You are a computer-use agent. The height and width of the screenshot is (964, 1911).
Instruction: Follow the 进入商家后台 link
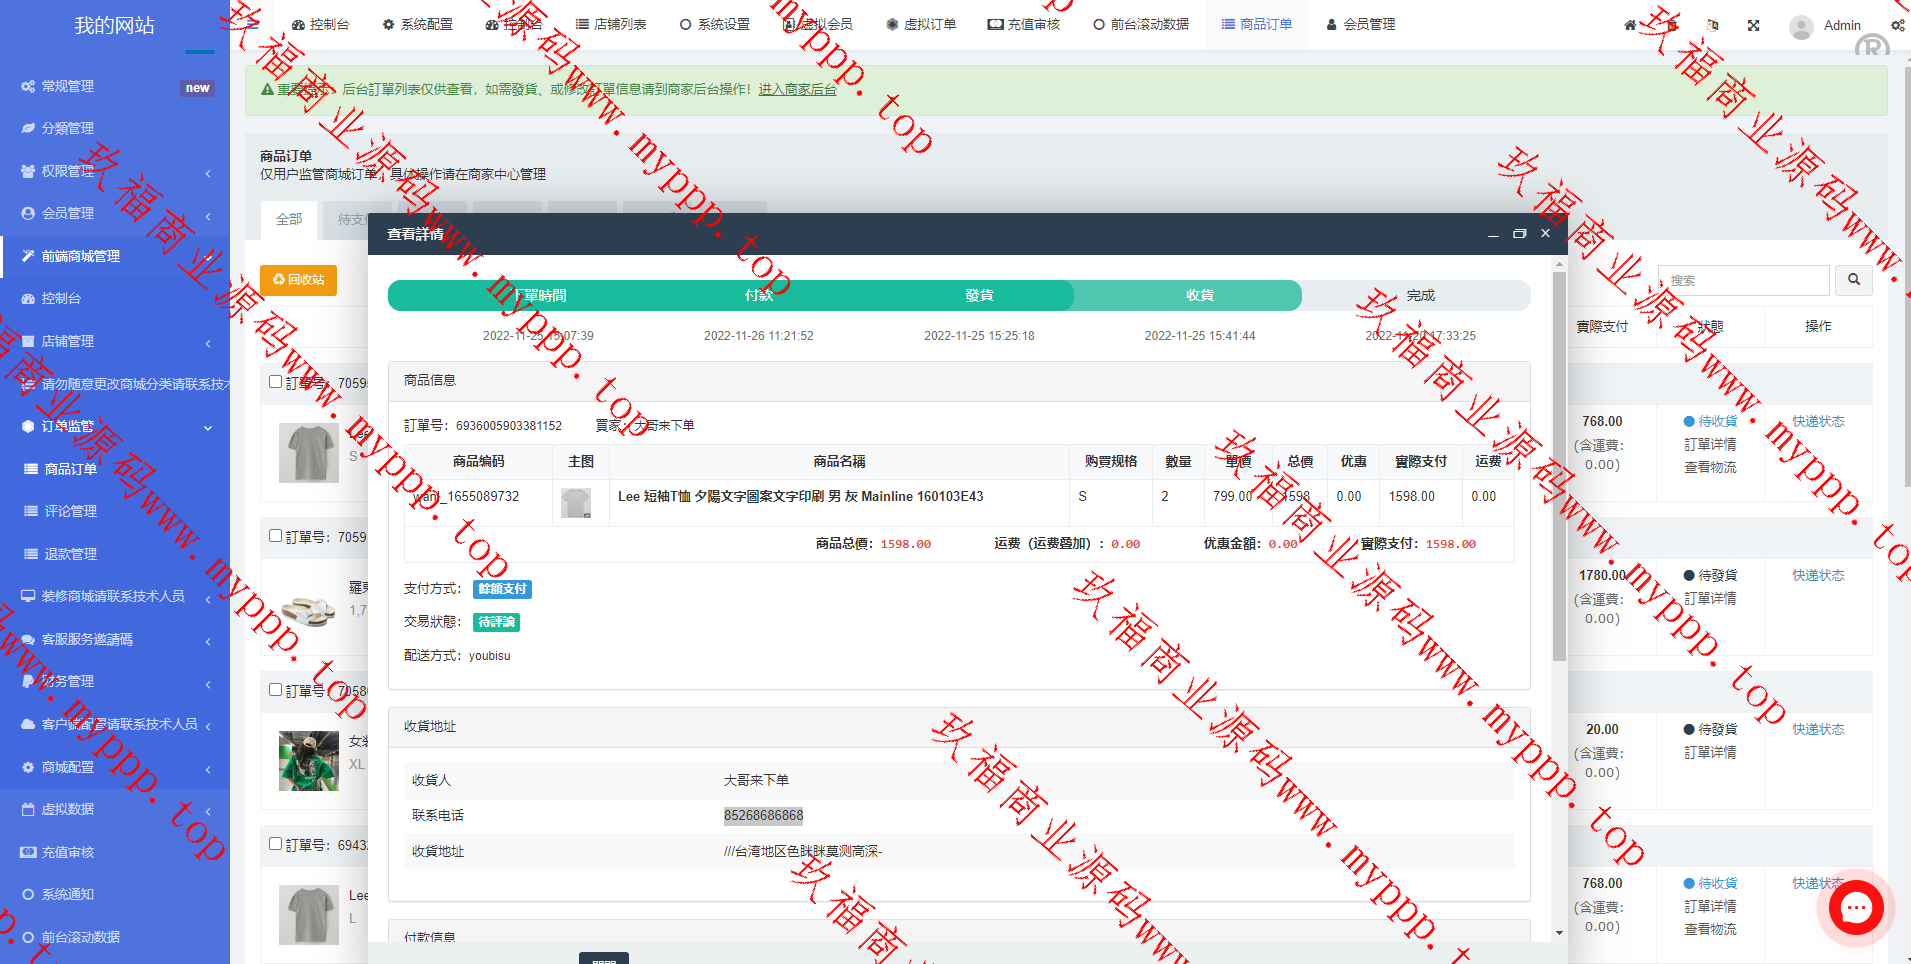coord(797,89)
